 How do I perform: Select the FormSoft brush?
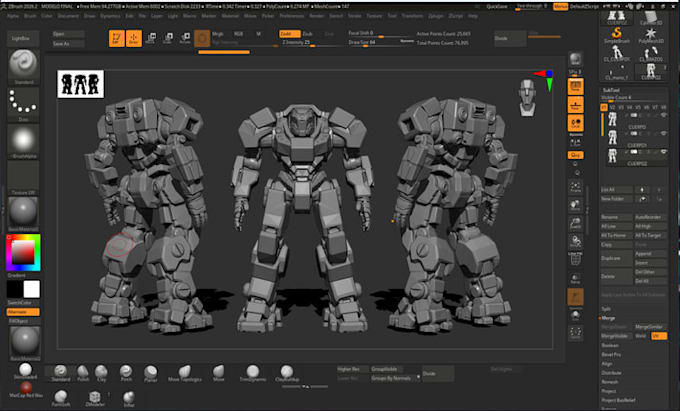tap(61, 397)
